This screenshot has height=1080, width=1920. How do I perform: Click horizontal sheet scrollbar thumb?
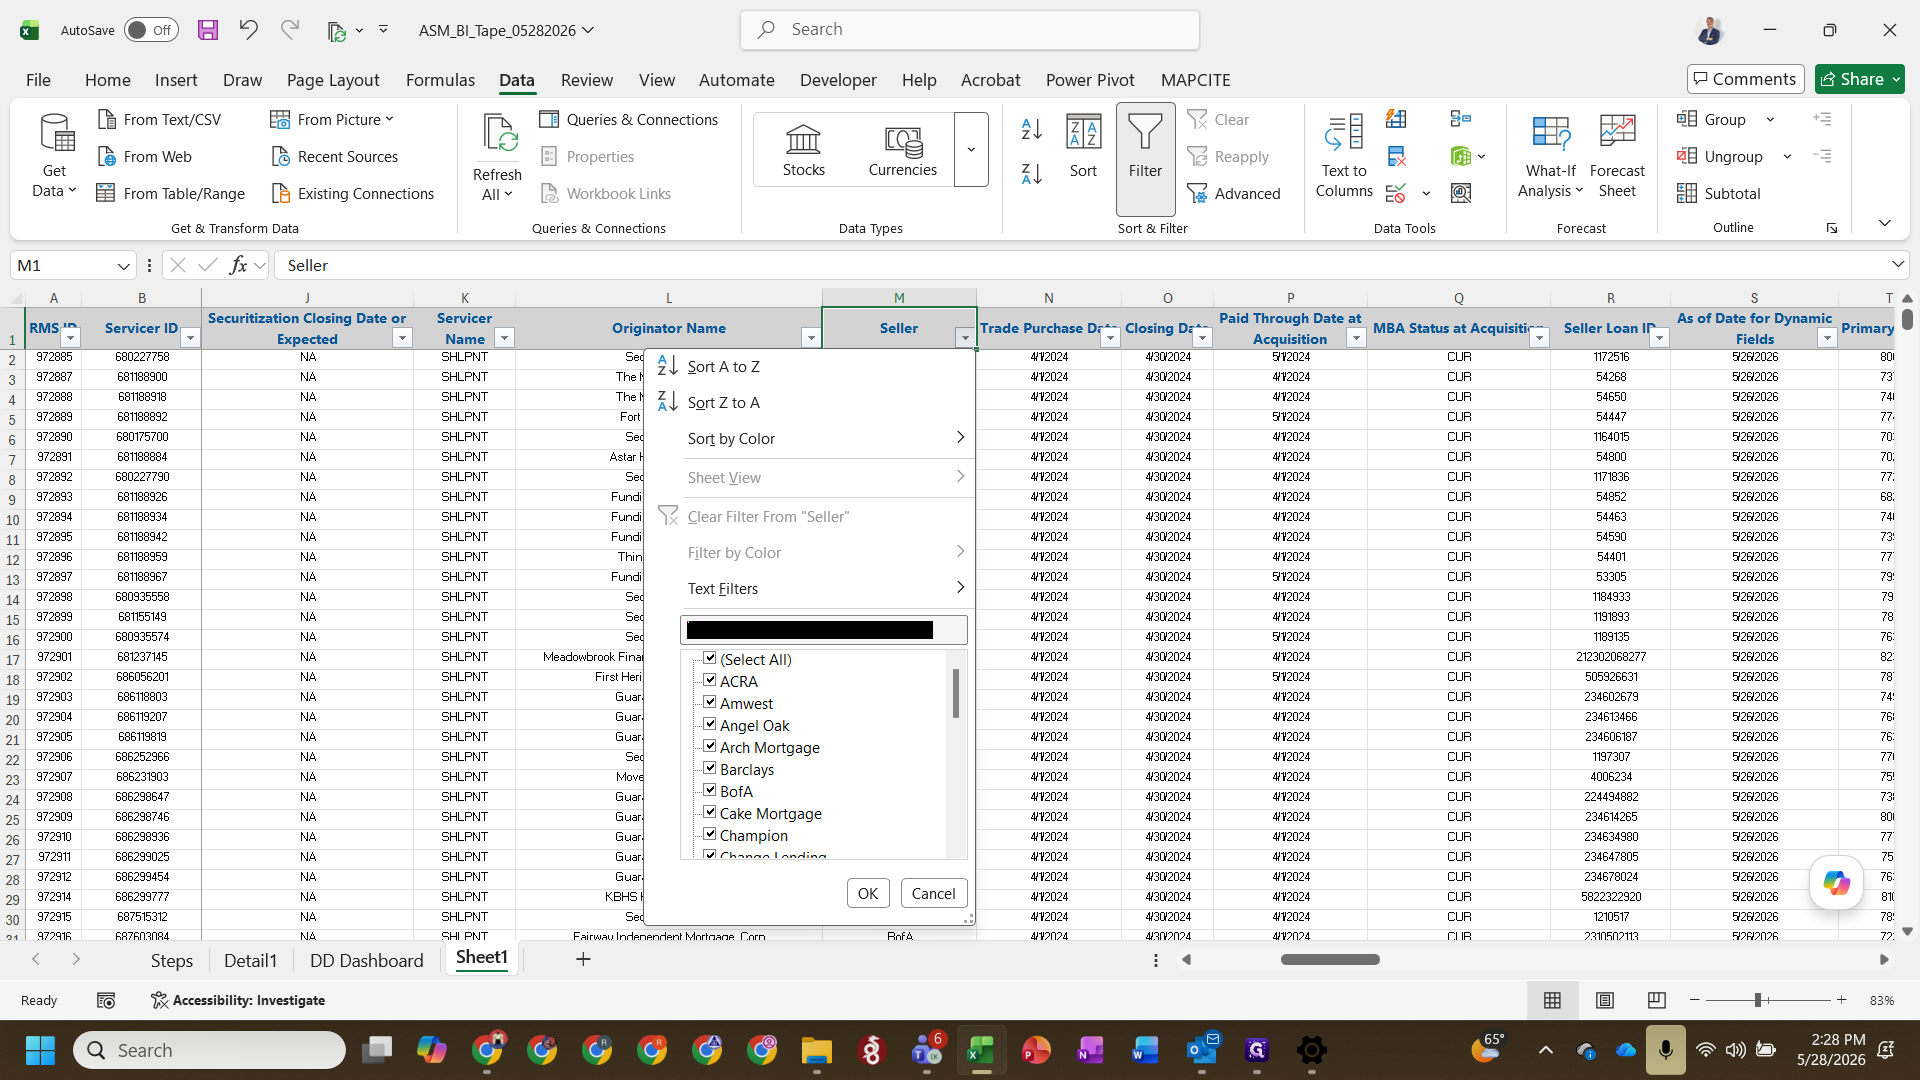click(x=1330, y=959)
